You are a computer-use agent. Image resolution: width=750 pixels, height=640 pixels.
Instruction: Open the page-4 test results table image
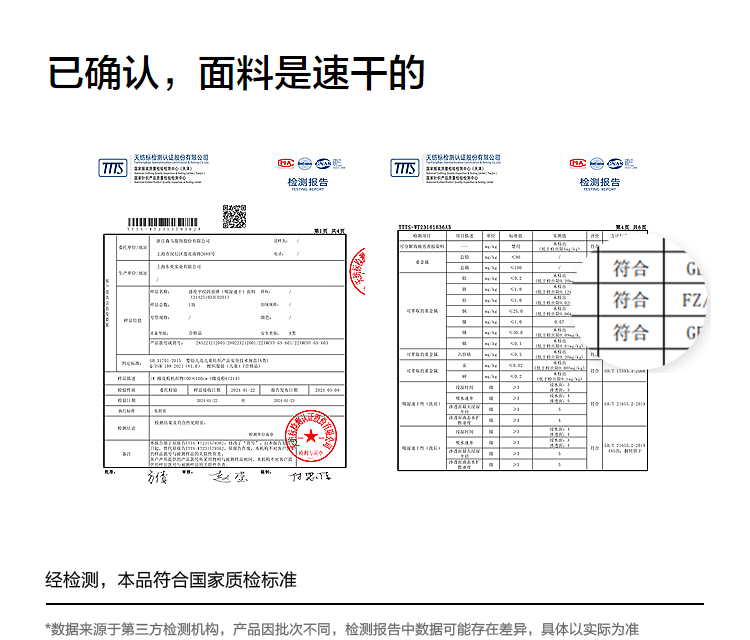pyautogui.click(x=522, y=350)
